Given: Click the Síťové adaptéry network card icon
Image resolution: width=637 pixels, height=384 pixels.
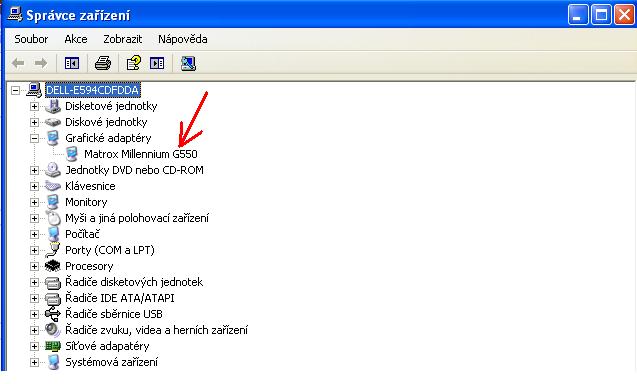Looking at the screenshot, I should [x=53, y=346].
